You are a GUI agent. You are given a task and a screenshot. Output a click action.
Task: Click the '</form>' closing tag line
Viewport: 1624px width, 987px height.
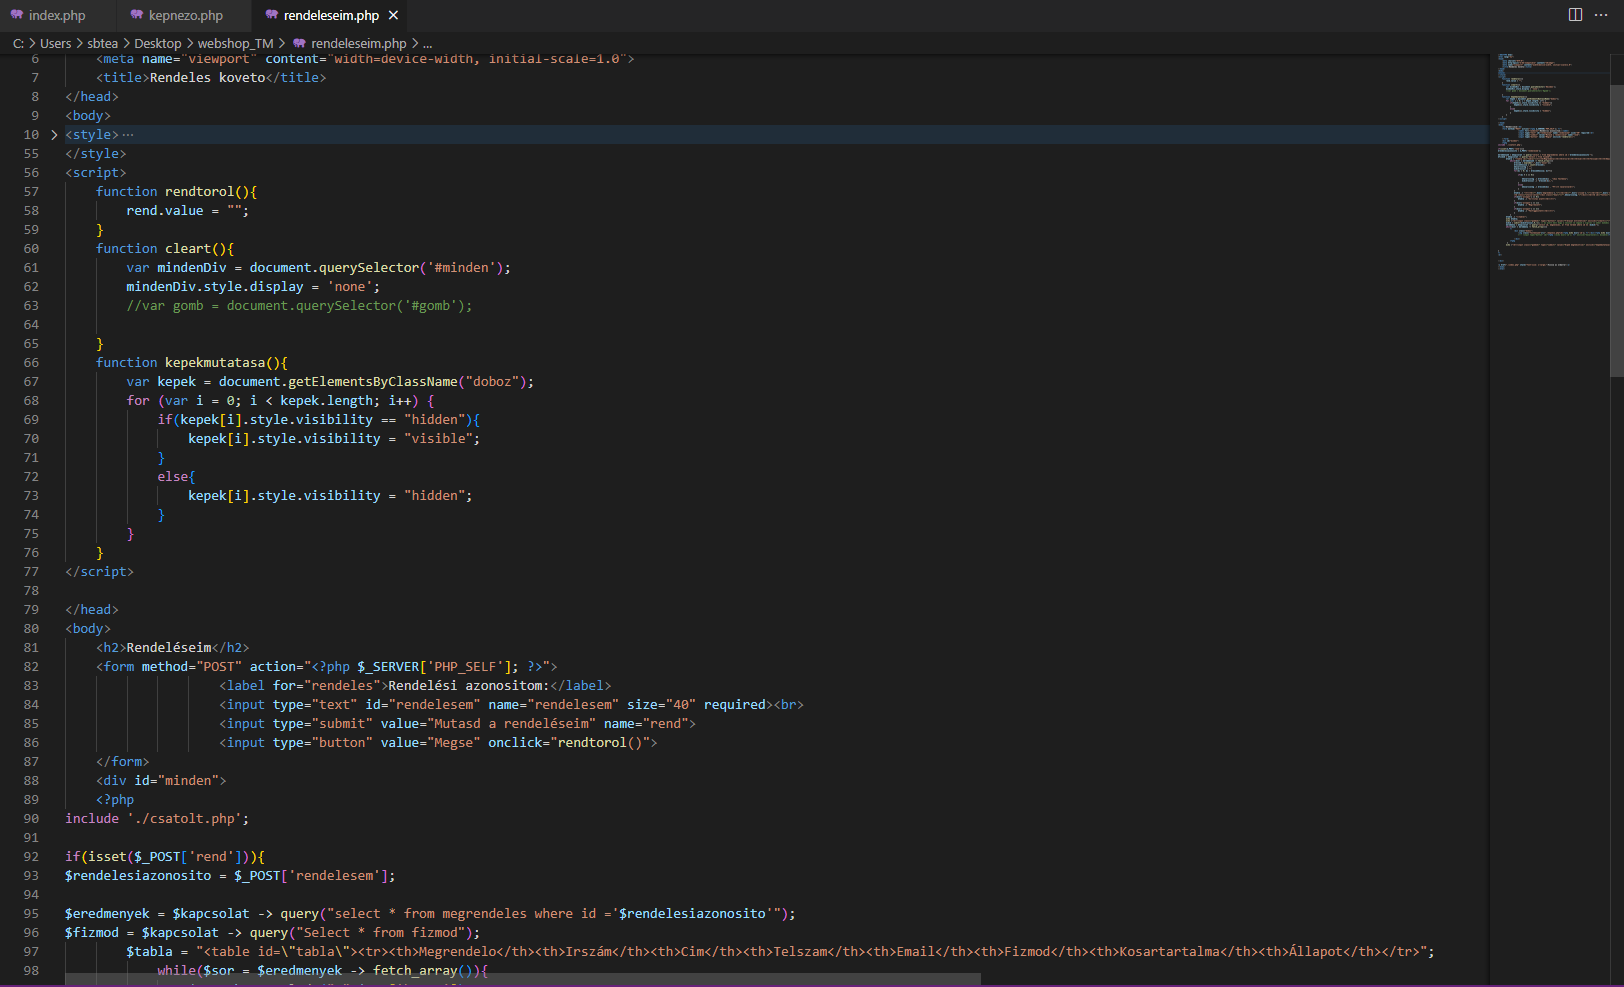click(x=122, y=762)
